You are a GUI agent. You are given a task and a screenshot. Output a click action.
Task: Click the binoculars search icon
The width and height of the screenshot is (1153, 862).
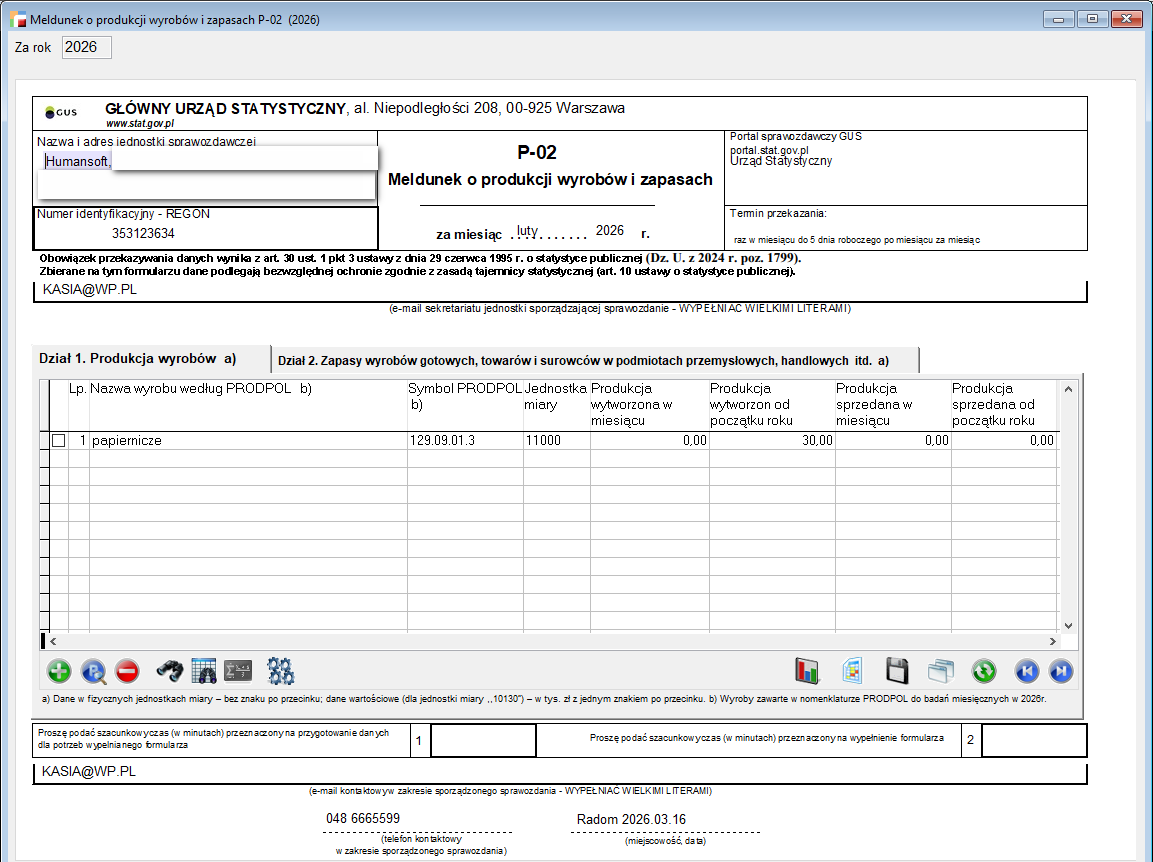point(171,671)
